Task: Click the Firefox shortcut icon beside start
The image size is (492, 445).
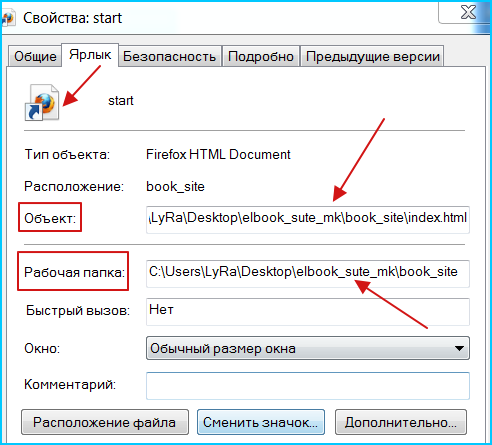Action: 42,102
